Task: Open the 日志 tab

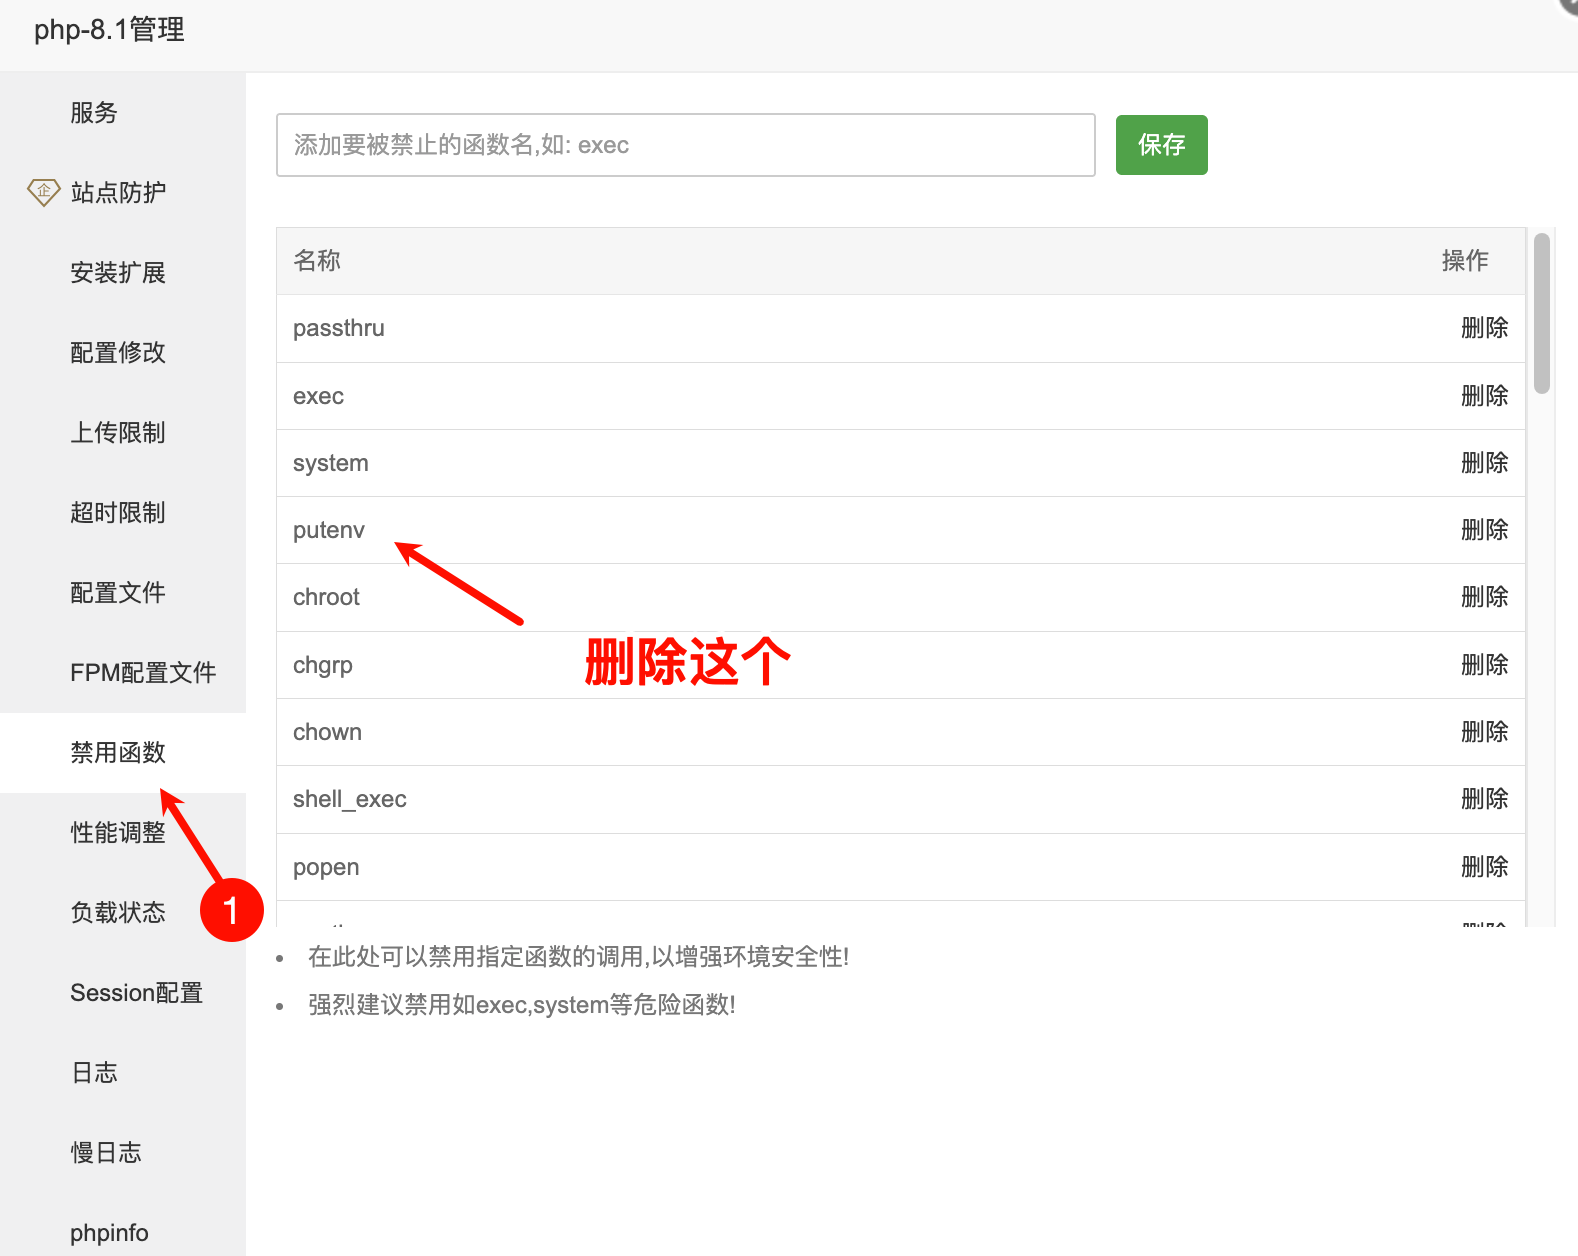Action: [94, 1072]
